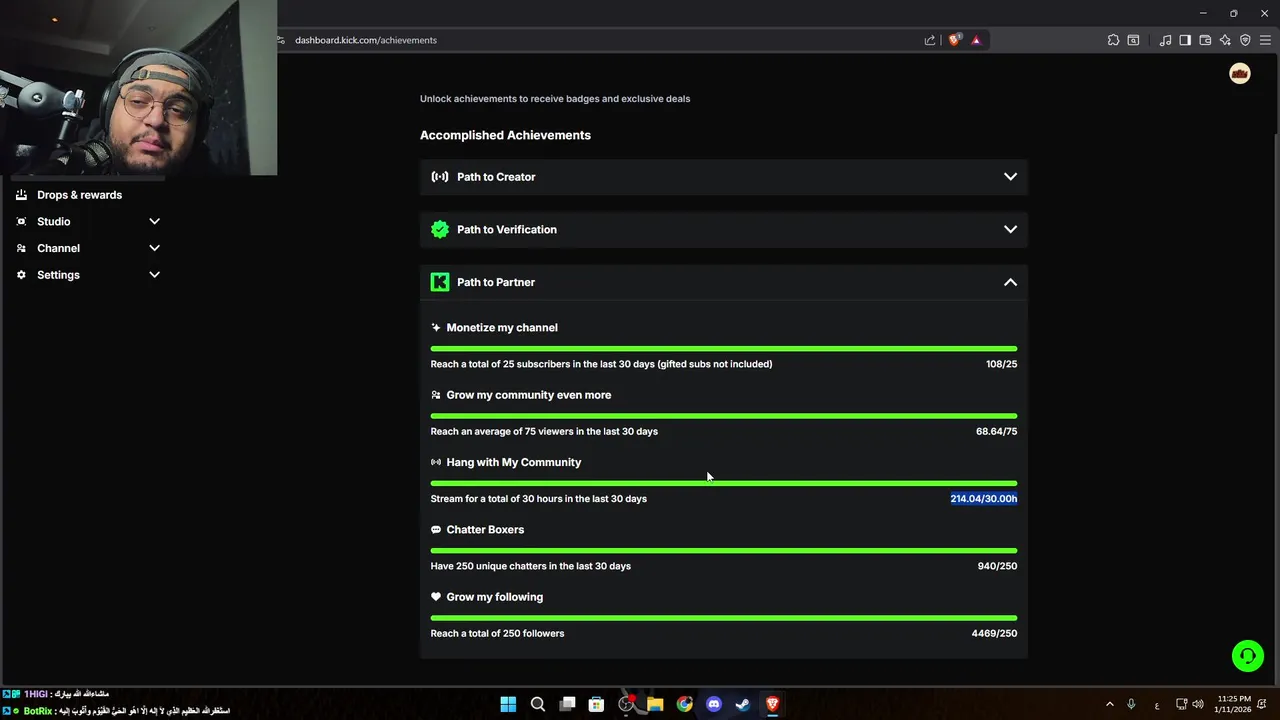Open the browser hamburger menu
Image resolution: width=1280 pixels, height=720 pixels.
(x=1265, y=40)
